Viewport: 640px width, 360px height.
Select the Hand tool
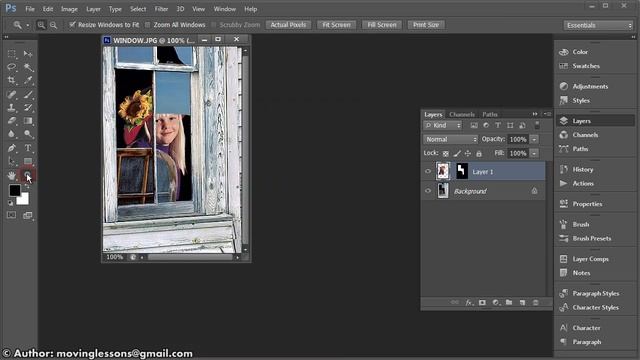pyautogui.click(x=11, y=176)
